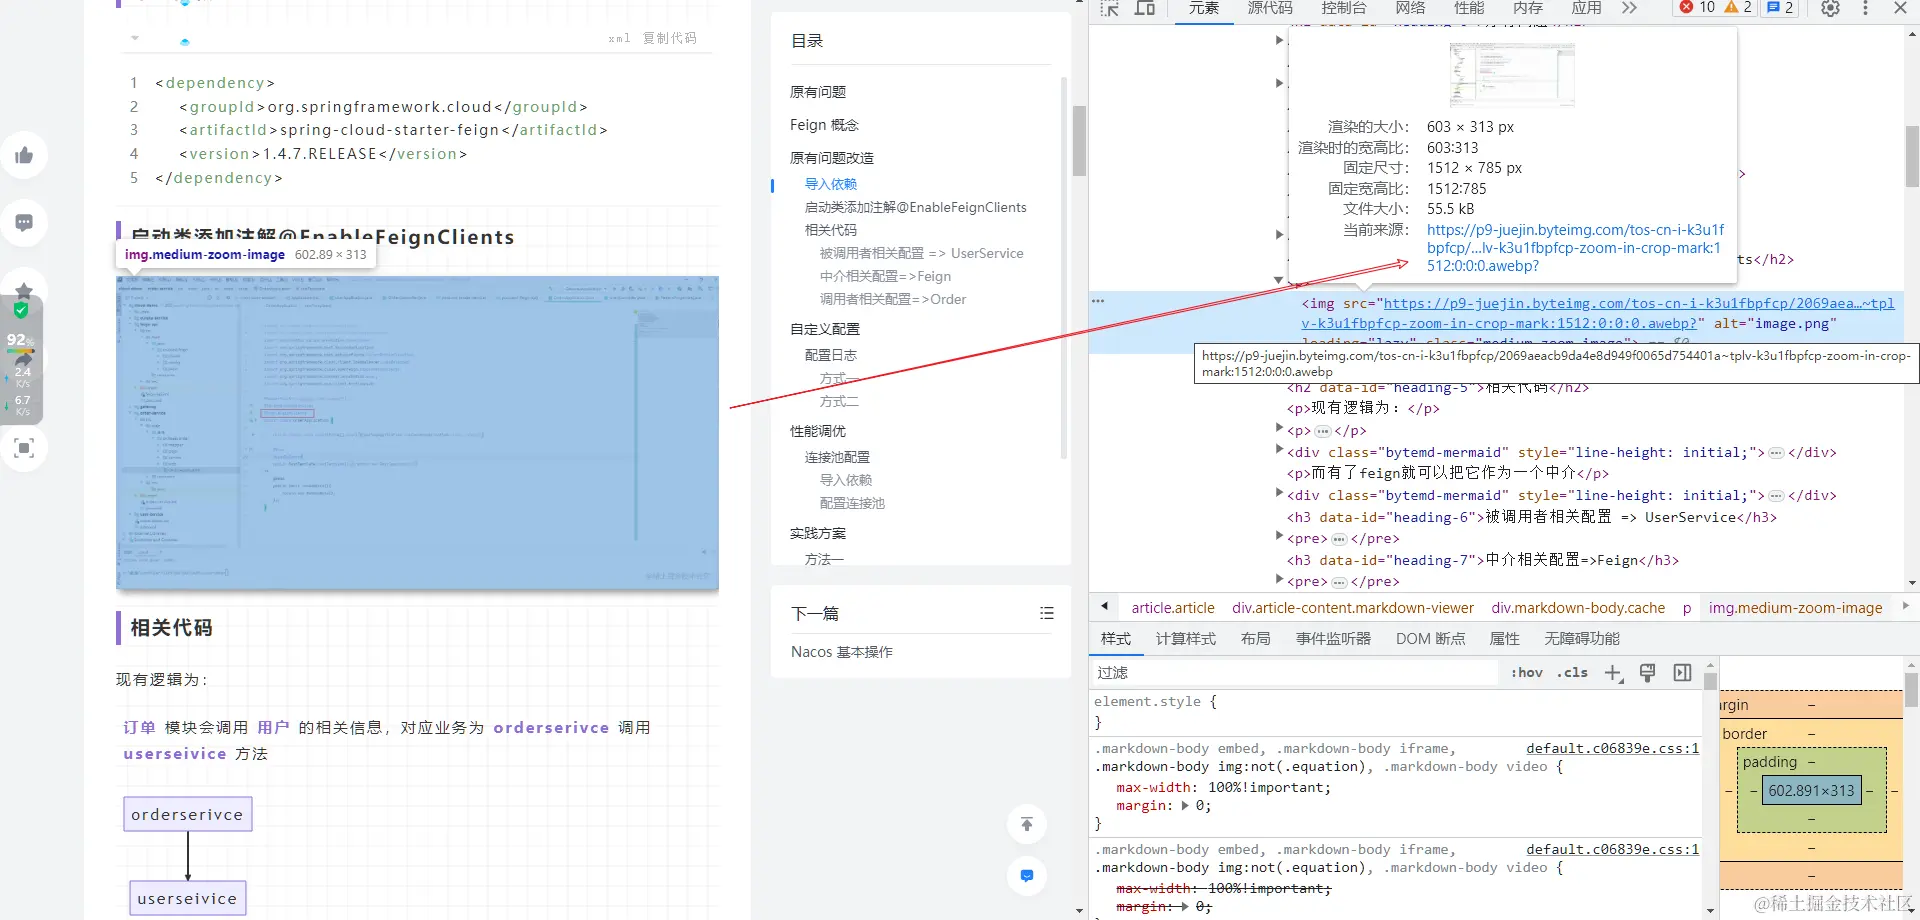The image size is (1920, 920).
Task: Close the DevTools panel
Action: tap(1900, 8)
